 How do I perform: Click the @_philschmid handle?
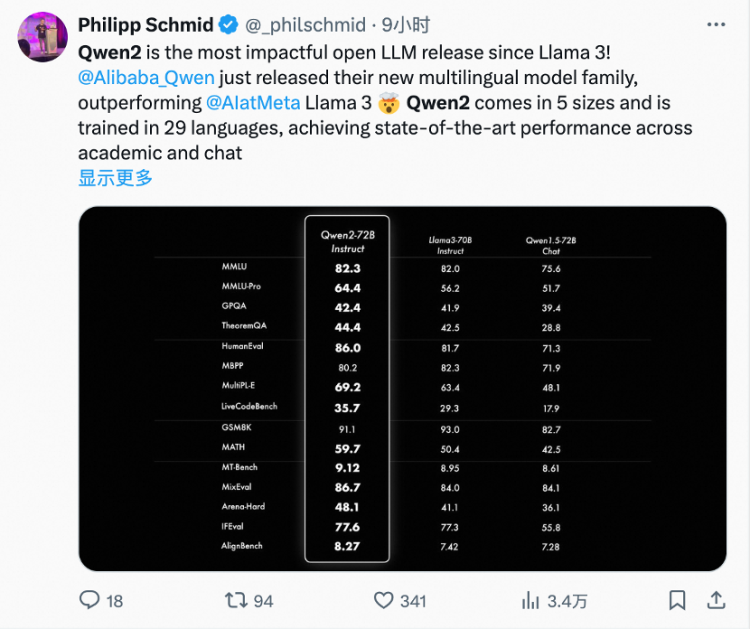(296, 26)
